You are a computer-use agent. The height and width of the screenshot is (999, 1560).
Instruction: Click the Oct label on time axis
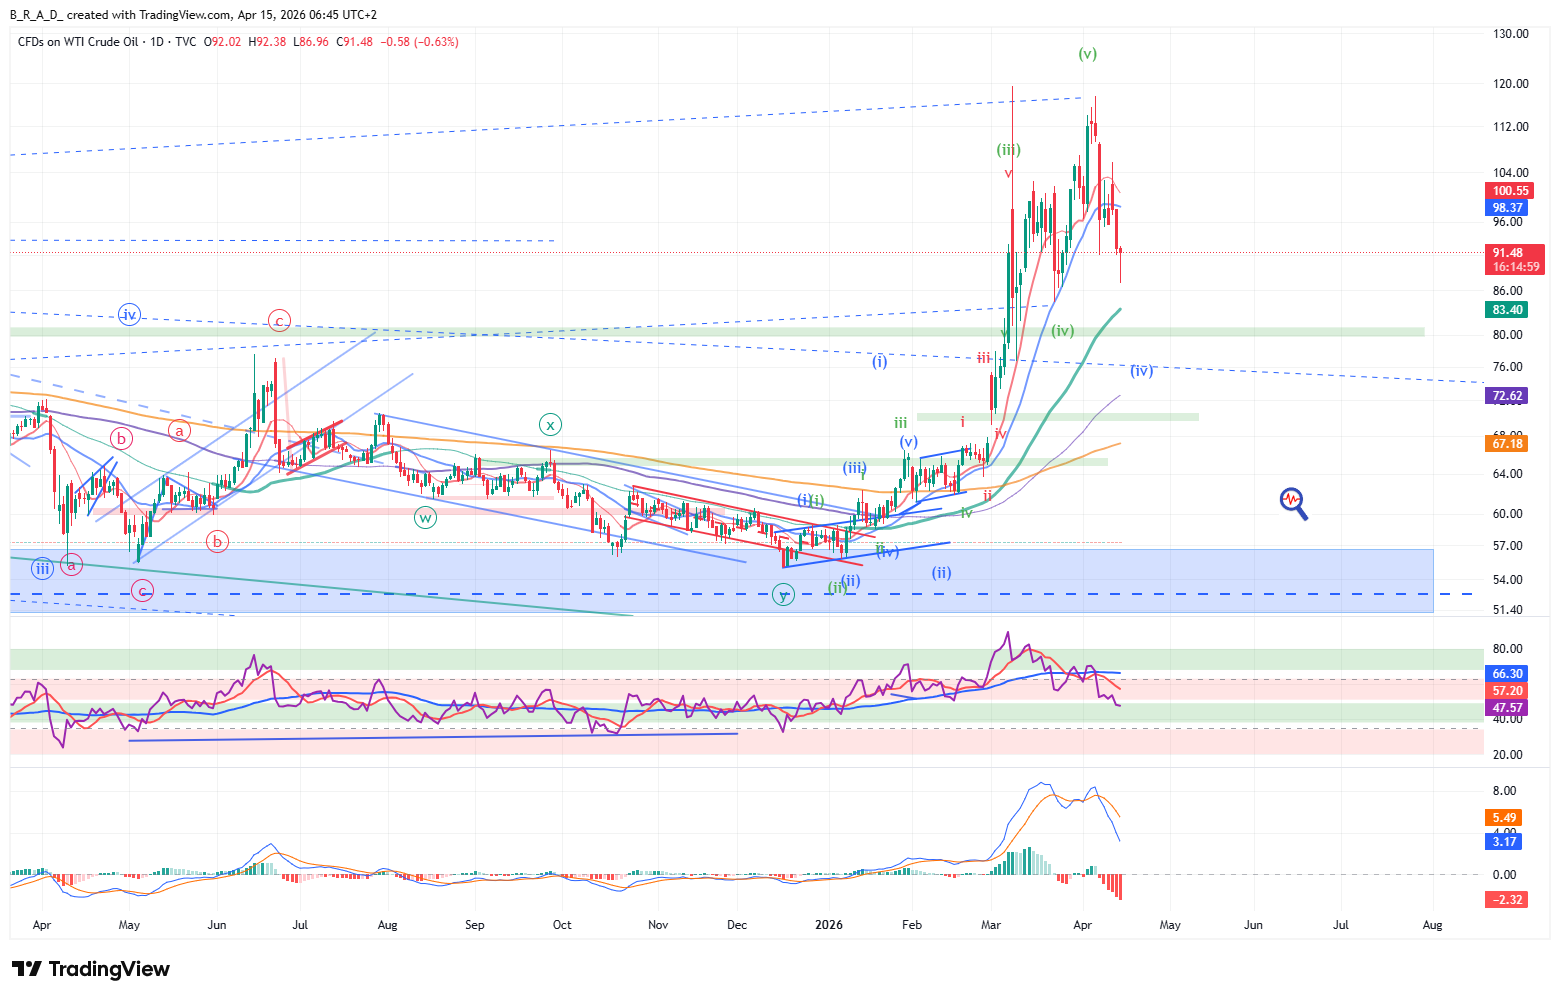tap(562, 925)
